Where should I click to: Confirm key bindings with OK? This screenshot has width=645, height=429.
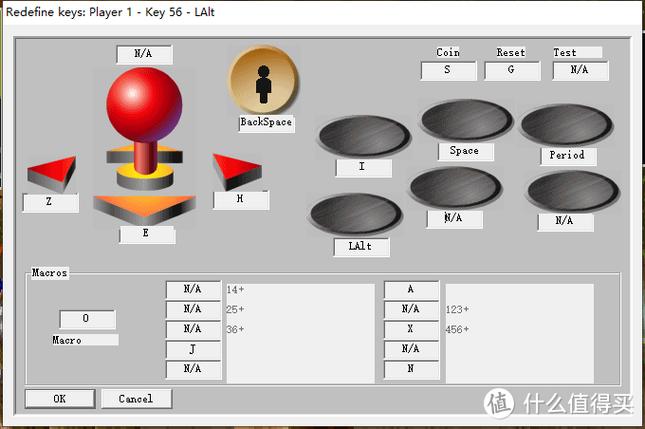pos(59,398)
